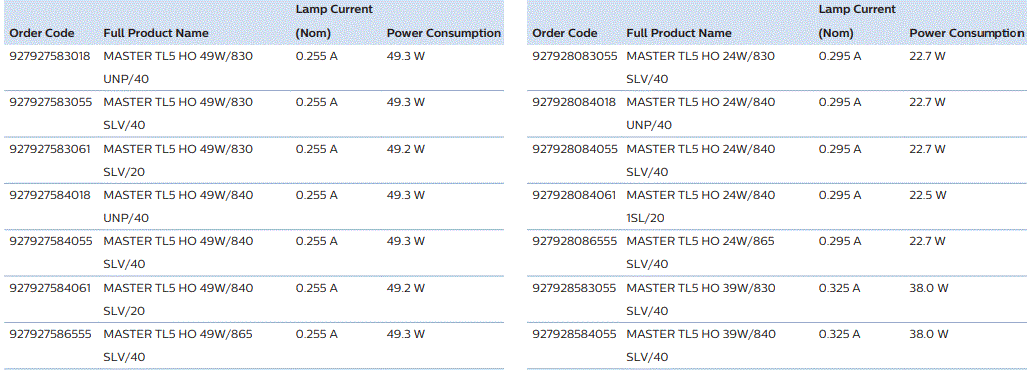This screenshot has height=376, width=1034.
Task: Click order code 927927584055
Action: click(x=50, y=241)
